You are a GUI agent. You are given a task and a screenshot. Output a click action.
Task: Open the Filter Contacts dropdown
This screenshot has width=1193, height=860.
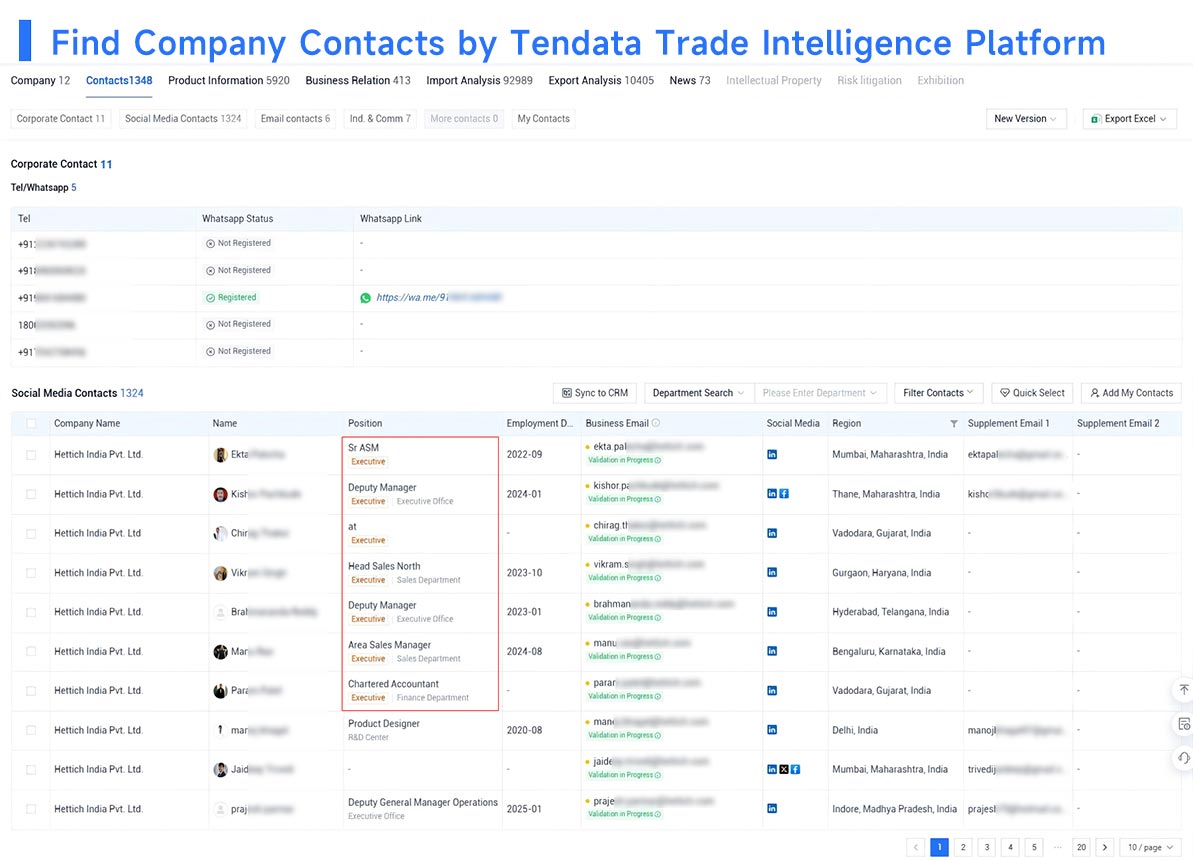coord(938,393)
